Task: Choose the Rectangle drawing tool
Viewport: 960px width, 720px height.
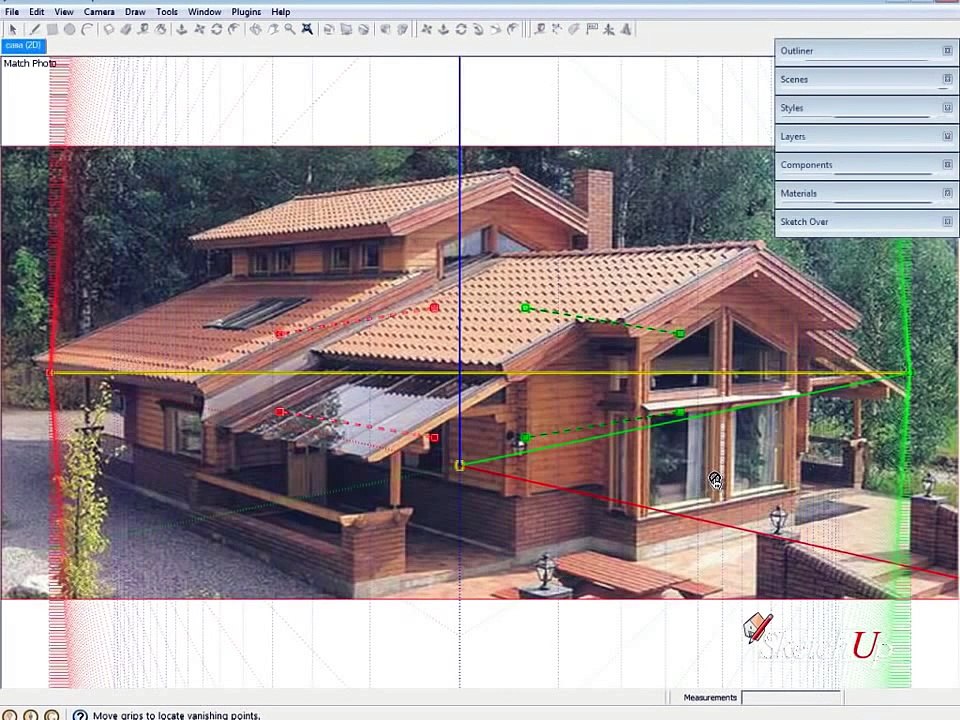Action: coord(52,29)
